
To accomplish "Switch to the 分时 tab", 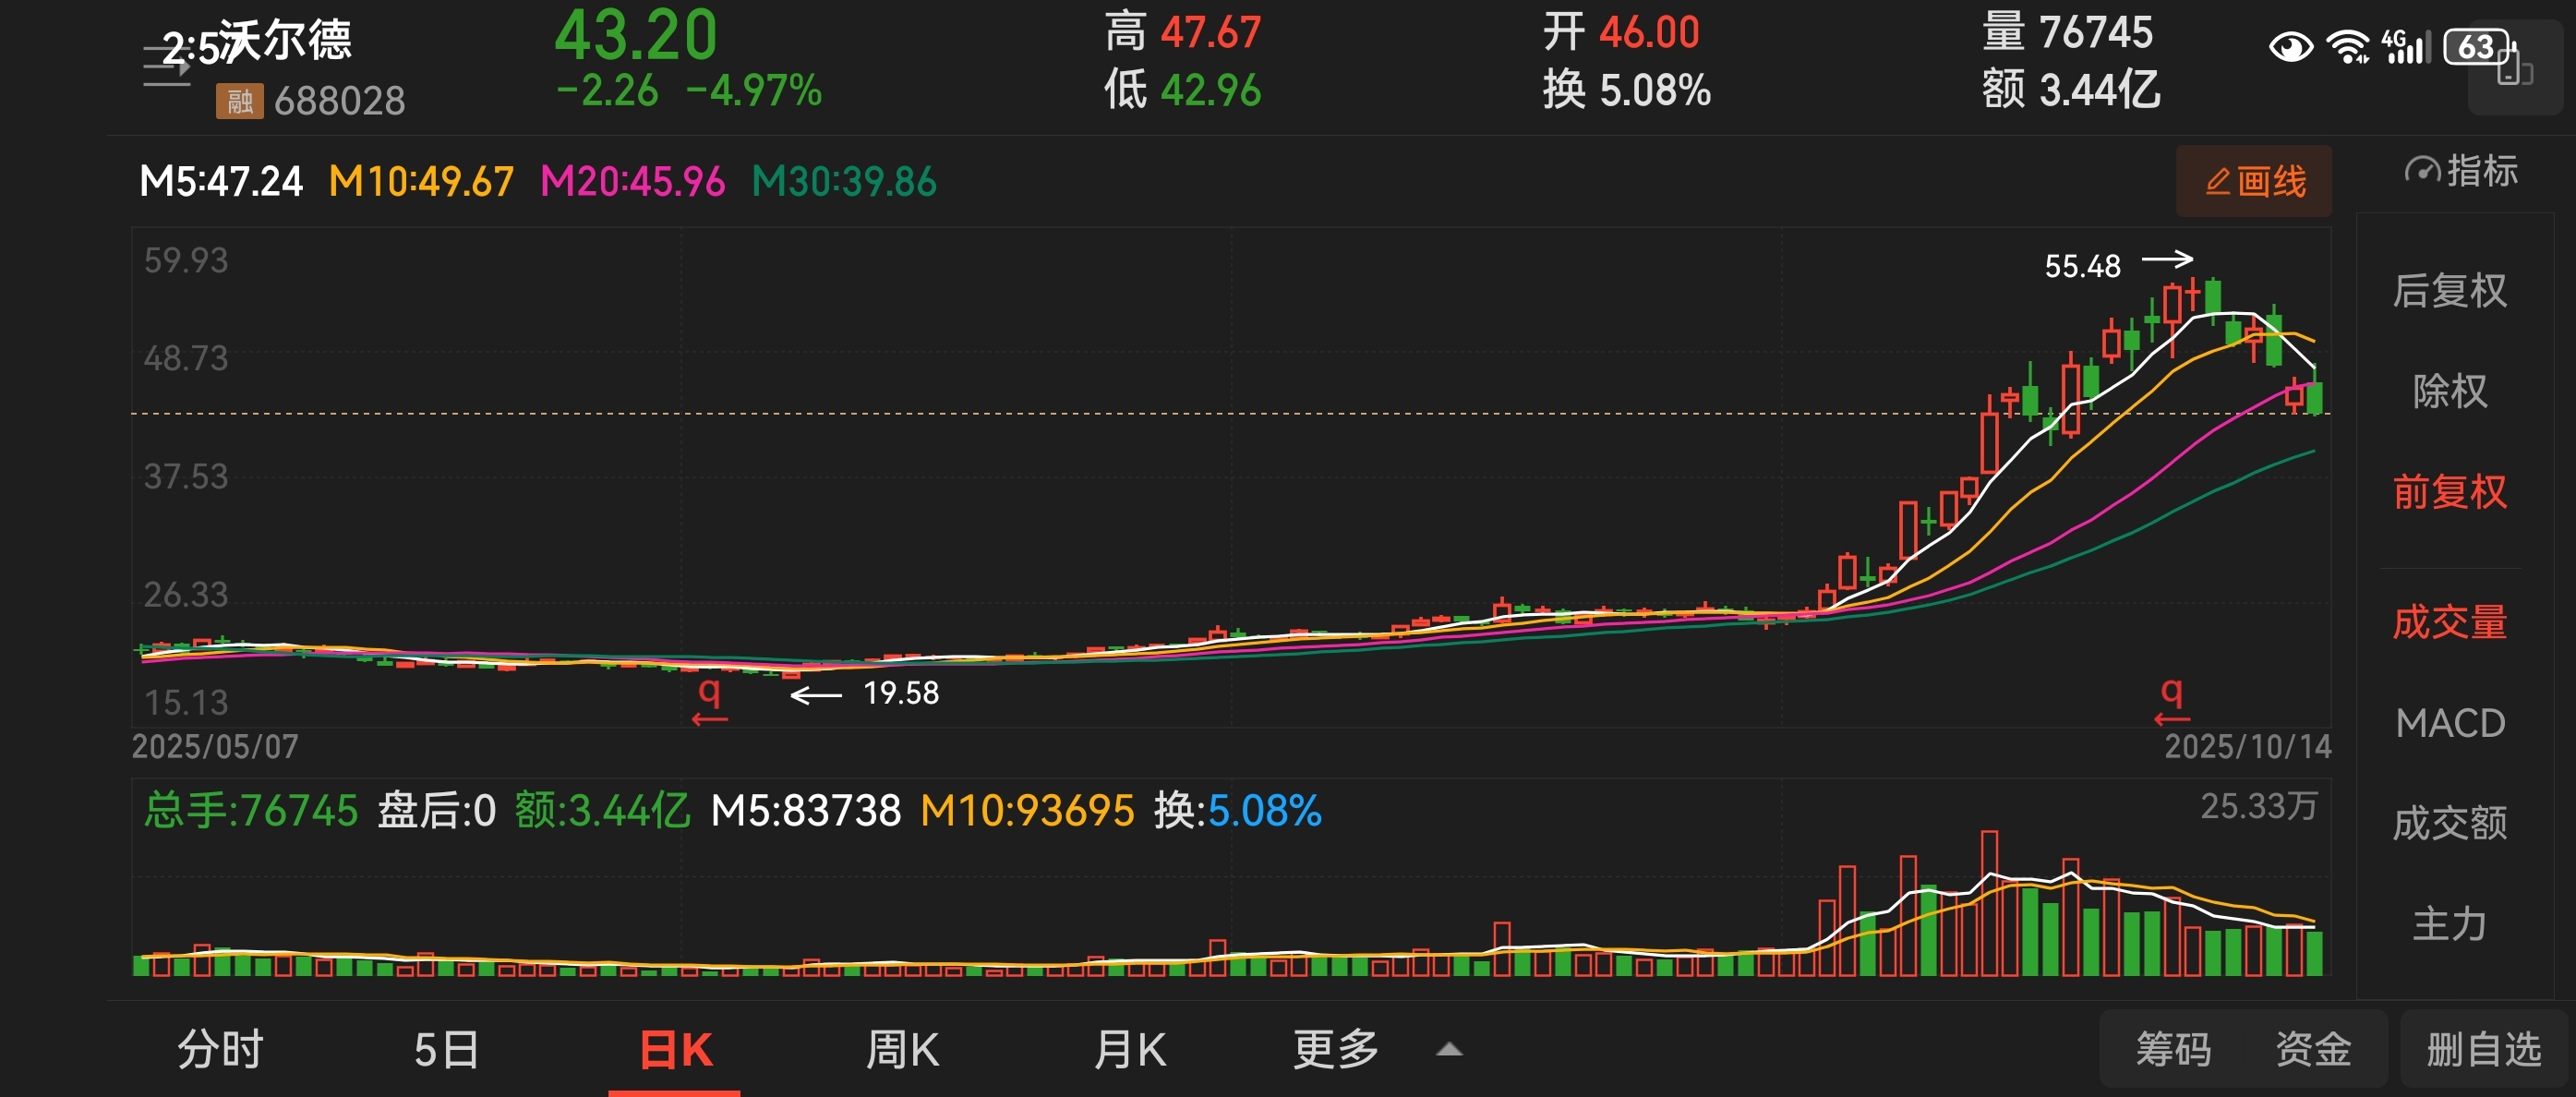I will (220, 1049).
